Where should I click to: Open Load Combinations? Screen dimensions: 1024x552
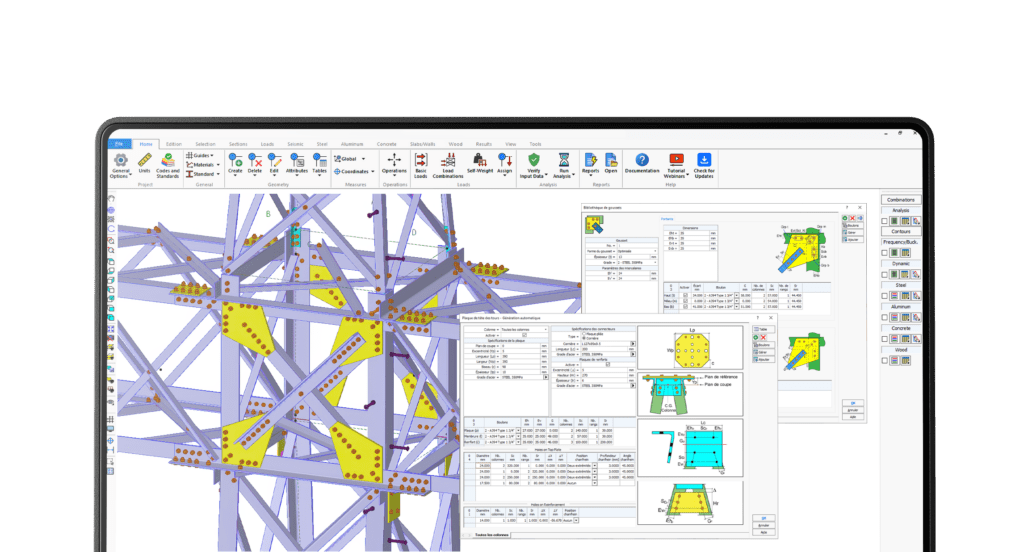coord(448,166)
